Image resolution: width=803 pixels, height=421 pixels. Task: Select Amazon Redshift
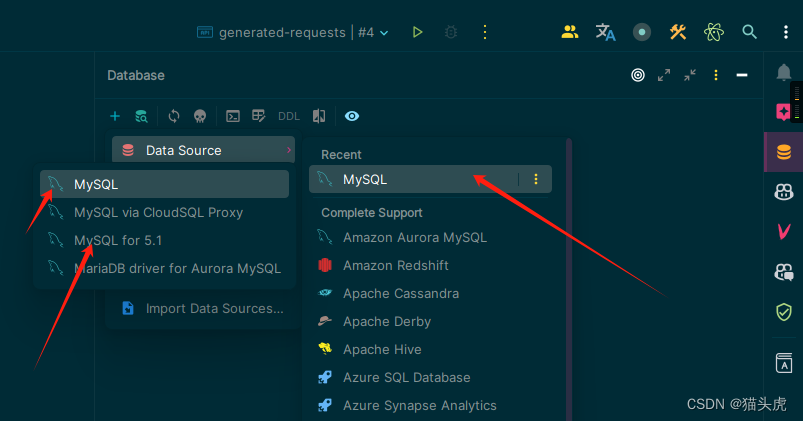coord(430,265)
